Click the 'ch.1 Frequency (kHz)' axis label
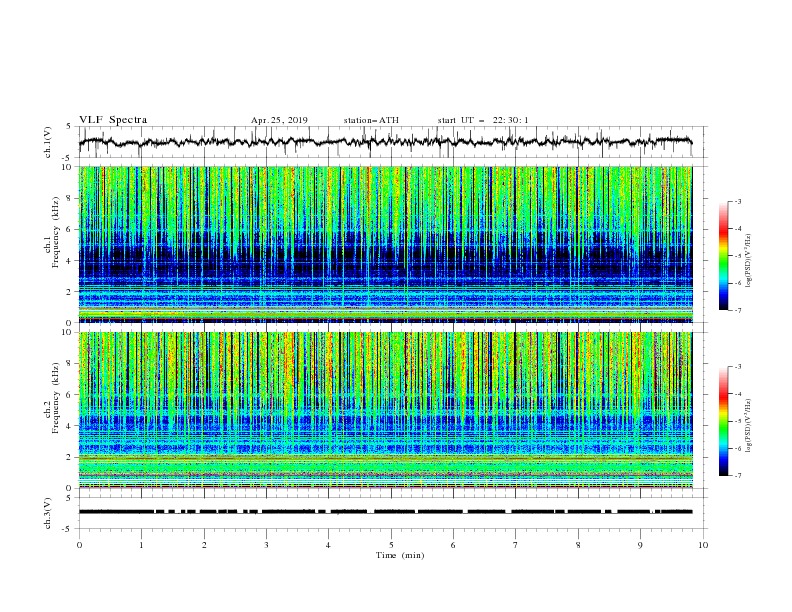This screenshot has height=612, width=792. 53,231
